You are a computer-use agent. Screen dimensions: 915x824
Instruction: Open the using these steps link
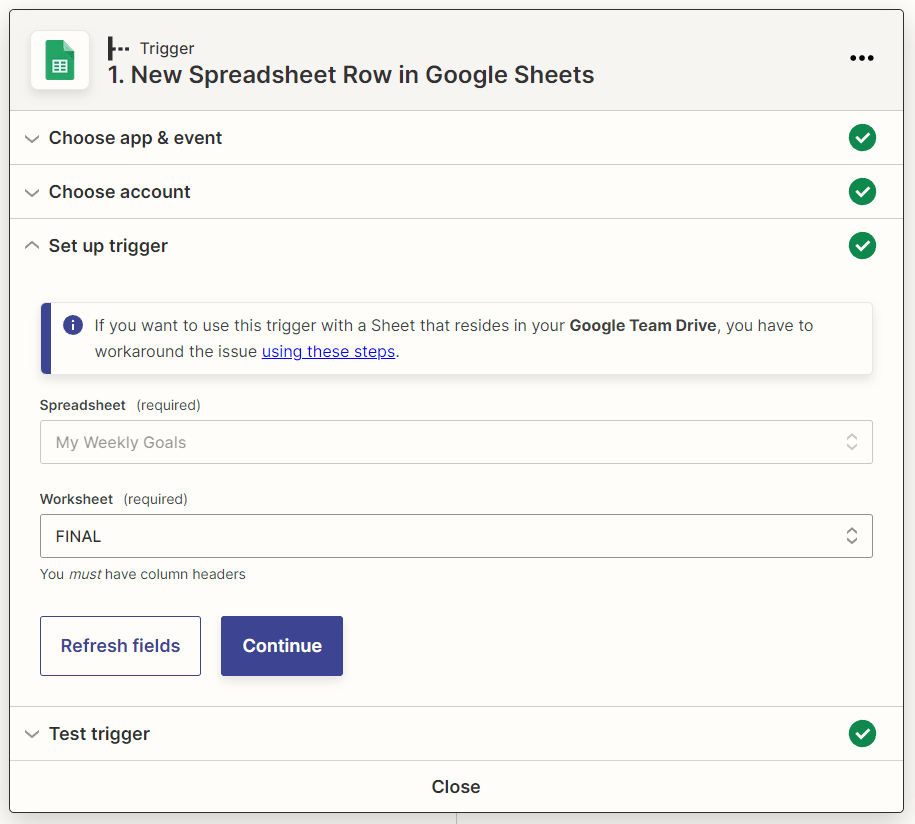click(x=328, y=351)
